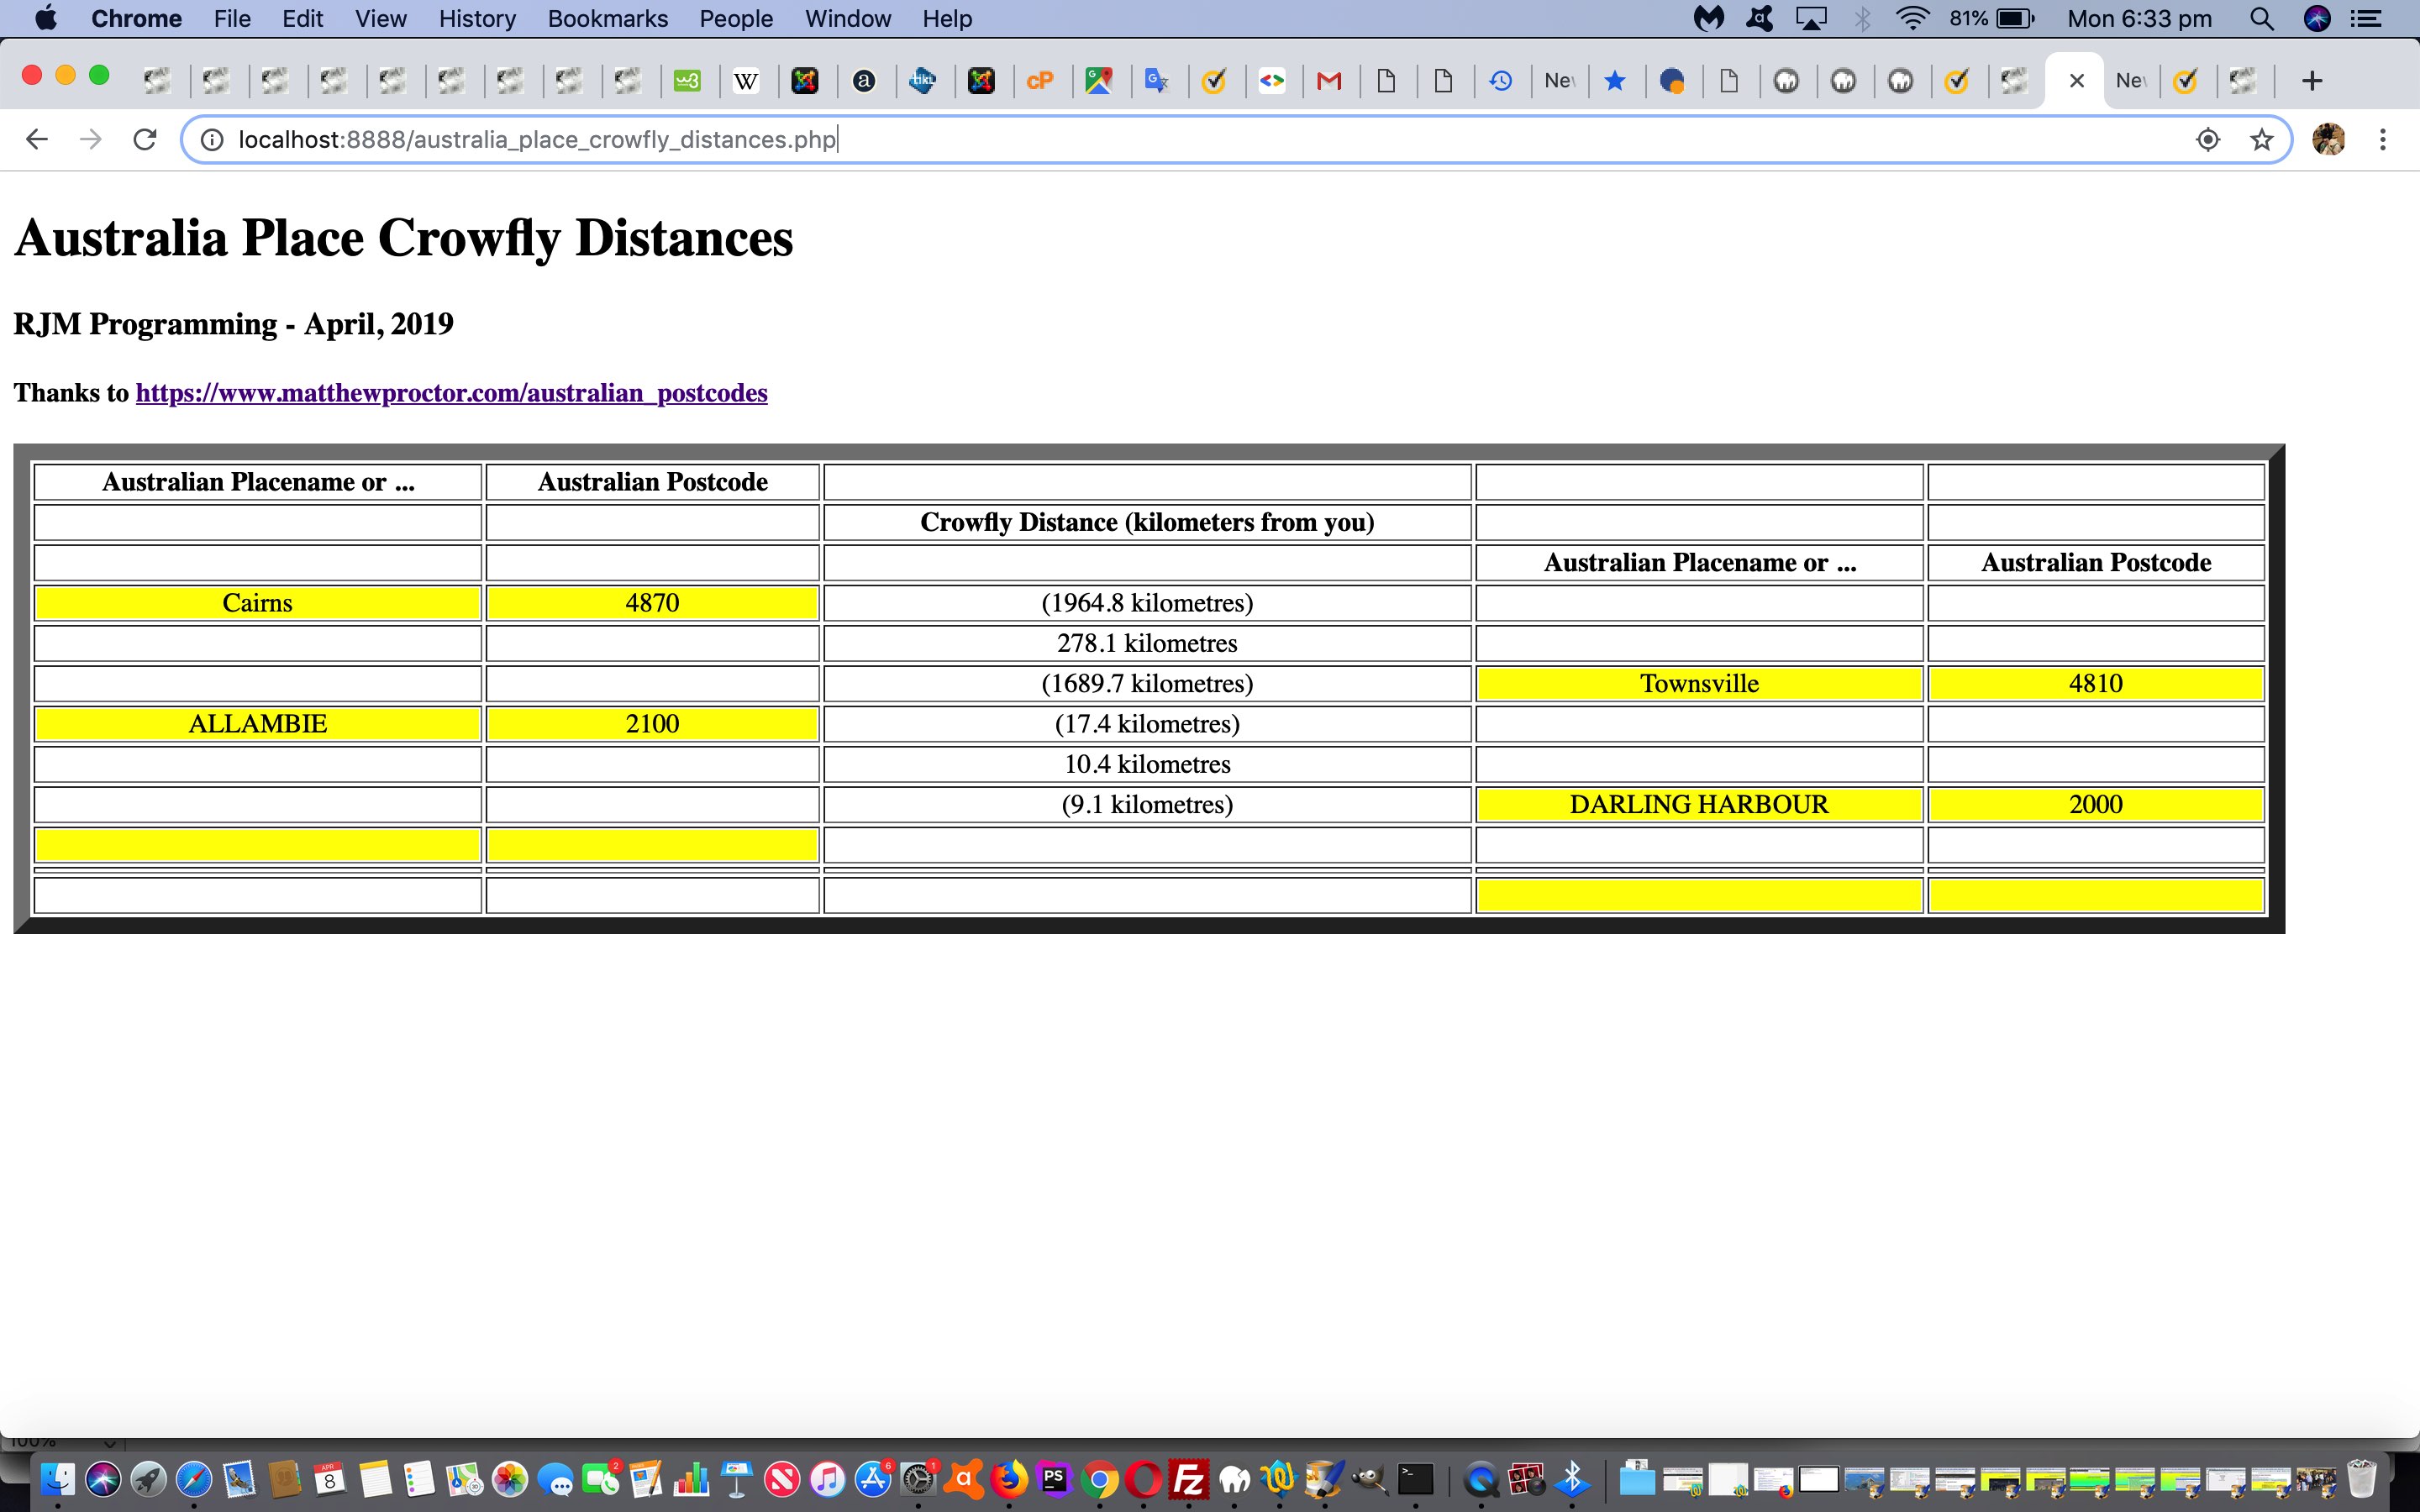This screenshot has height=1512, width=2420.
Task: Open the matthewproctor.com postcodes link
Action: [451, 393]
